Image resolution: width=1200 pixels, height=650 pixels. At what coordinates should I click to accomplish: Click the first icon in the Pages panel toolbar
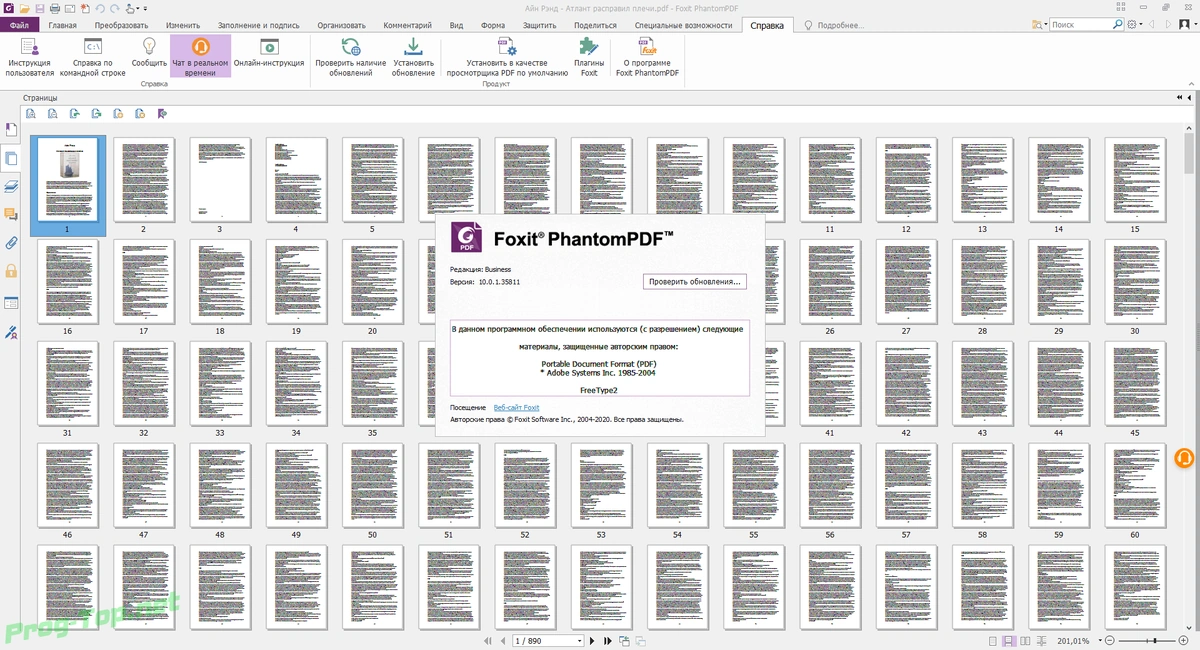[31, 114]
